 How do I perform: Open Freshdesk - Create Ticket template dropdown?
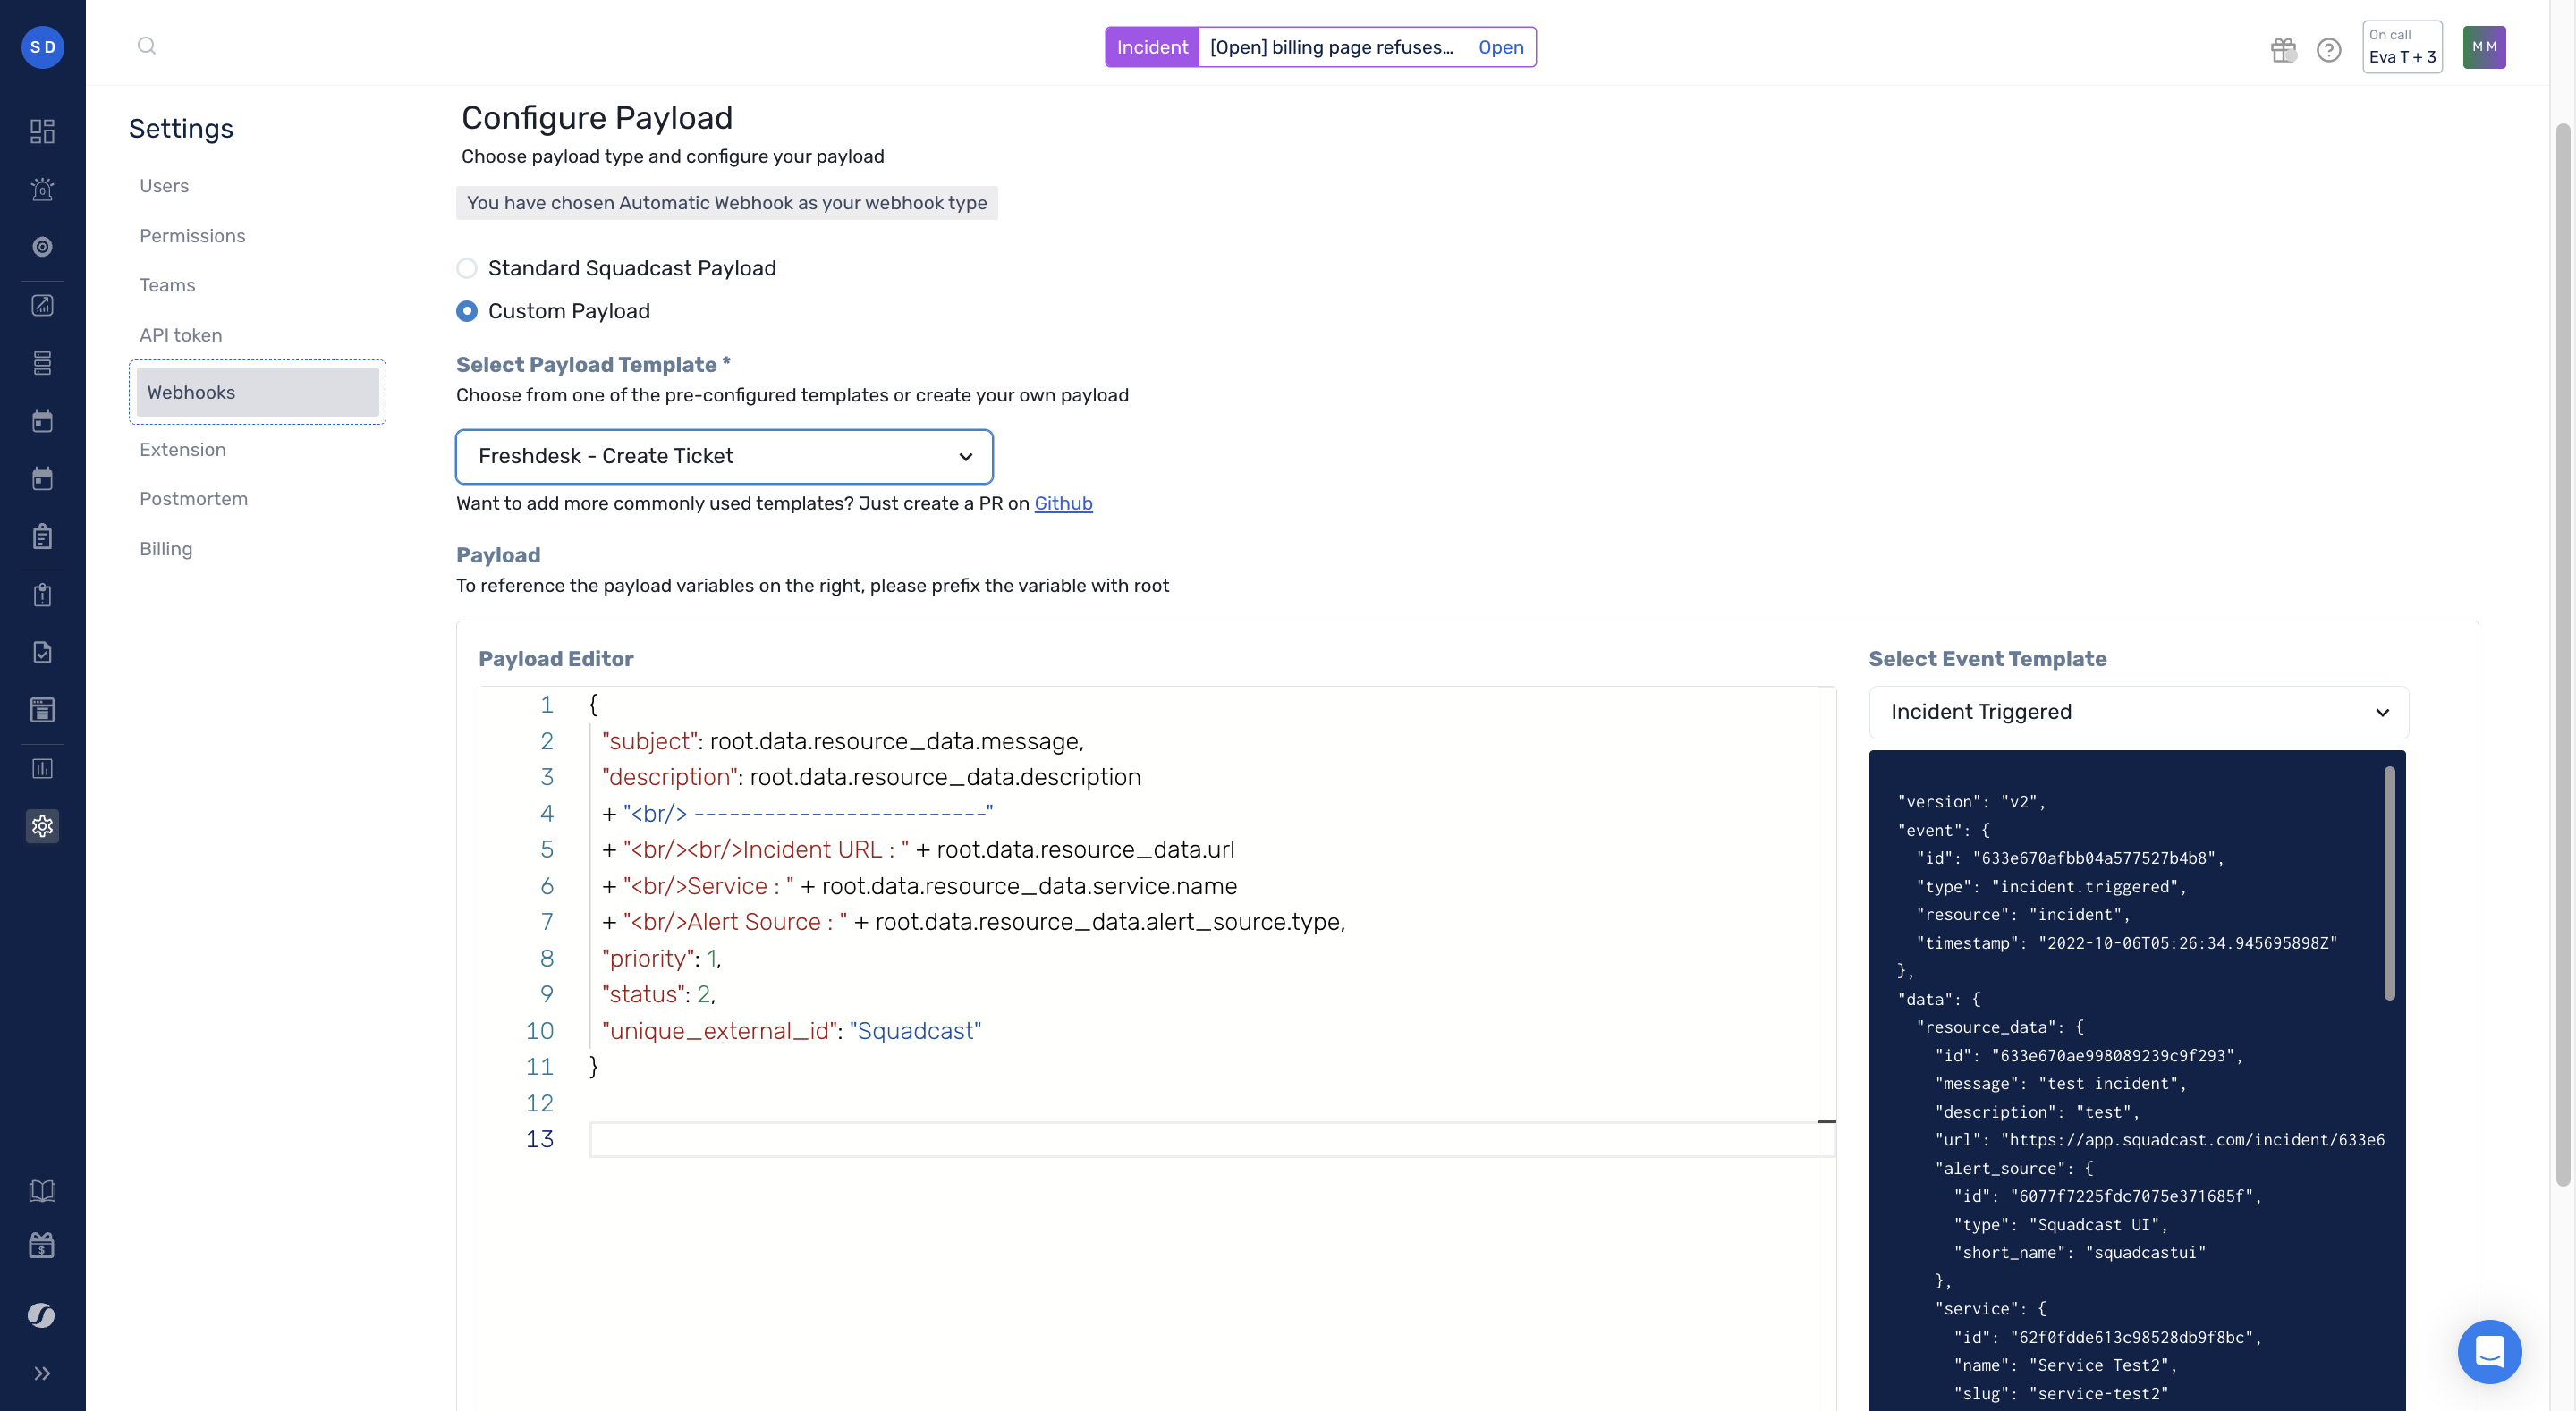(x=724, y=456)
